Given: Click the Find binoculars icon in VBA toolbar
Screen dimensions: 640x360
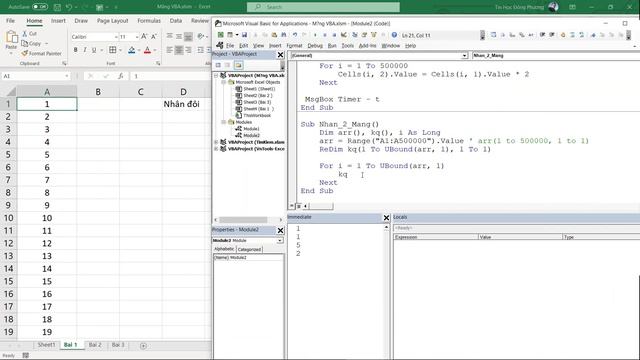Looking at the screenshot, I should [284, 35].
